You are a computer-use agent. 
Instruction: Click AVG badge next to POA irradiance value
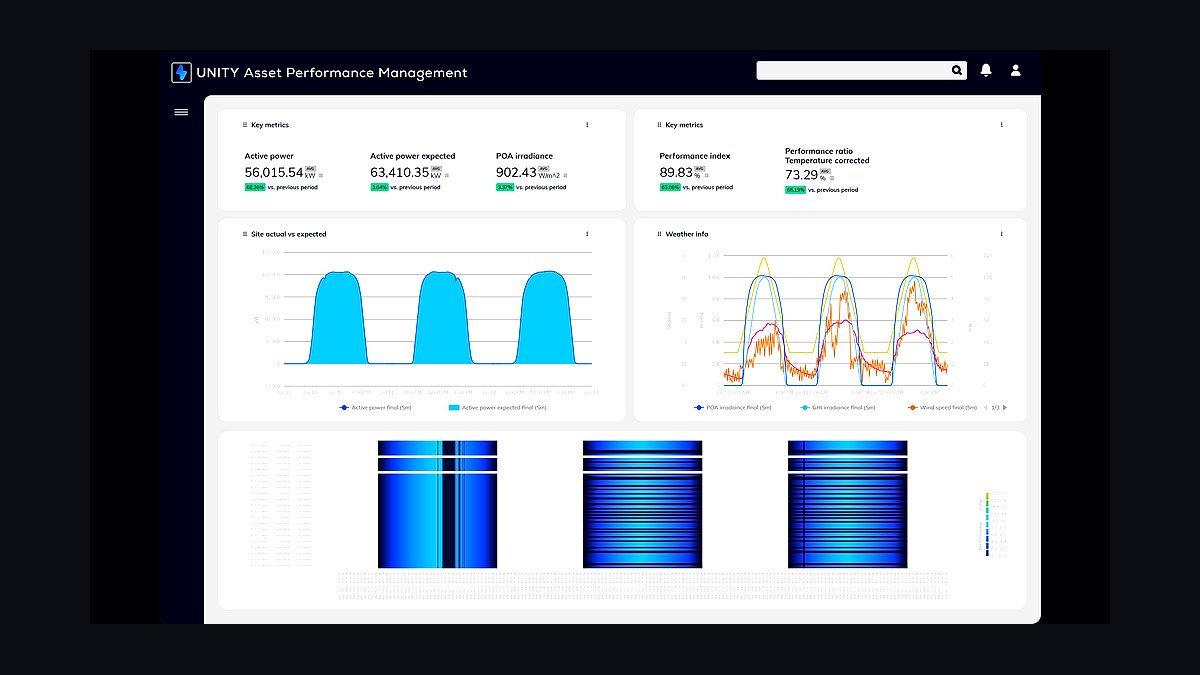pyautogui.click(x=545, y=168)
